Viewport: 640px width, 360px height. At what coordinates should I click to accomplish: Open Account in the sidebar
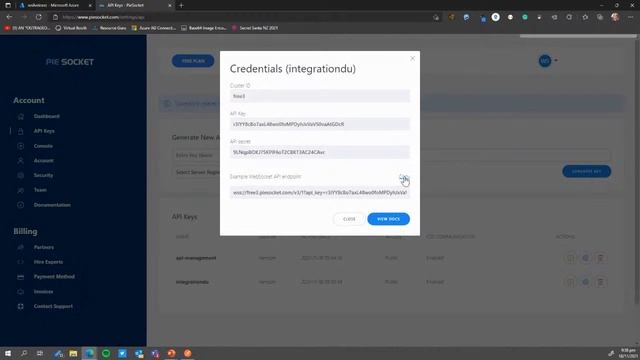point(44,160)
